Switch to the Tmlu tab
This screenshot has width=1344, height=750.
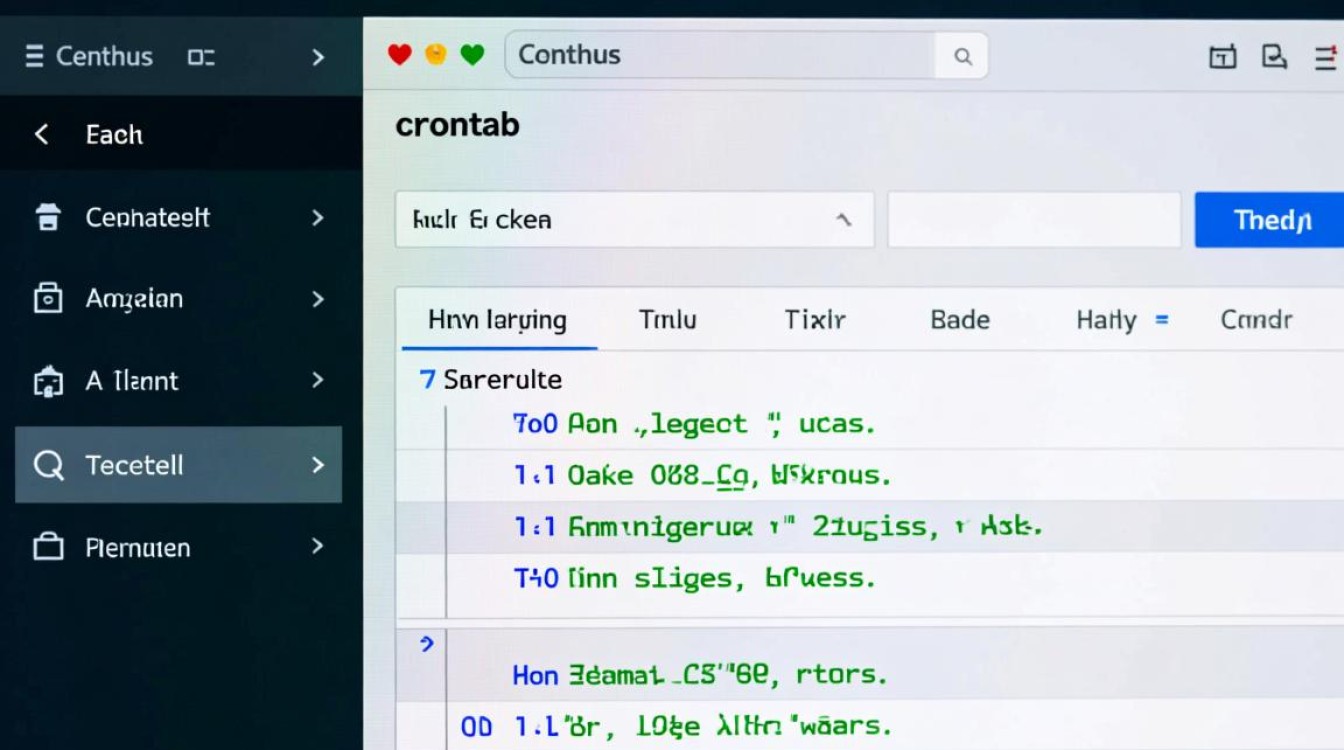667,320
